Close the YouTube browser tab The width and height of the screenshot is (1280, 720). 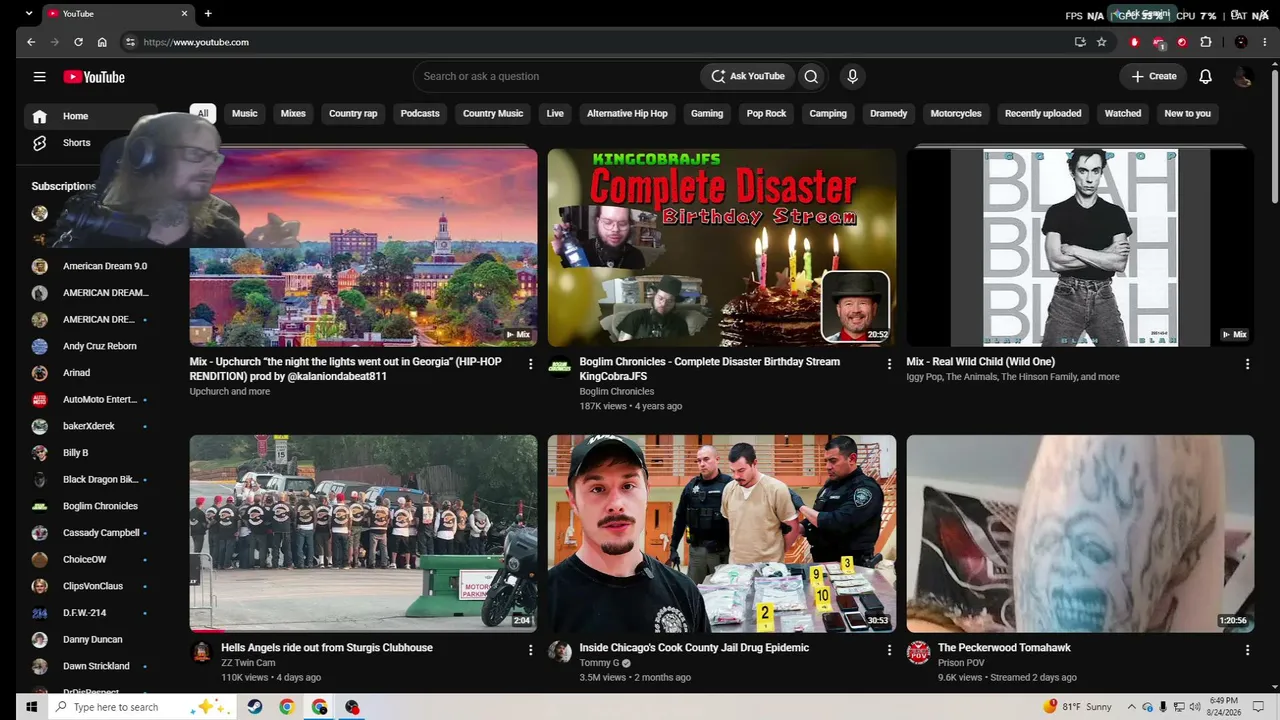[184, 14]
